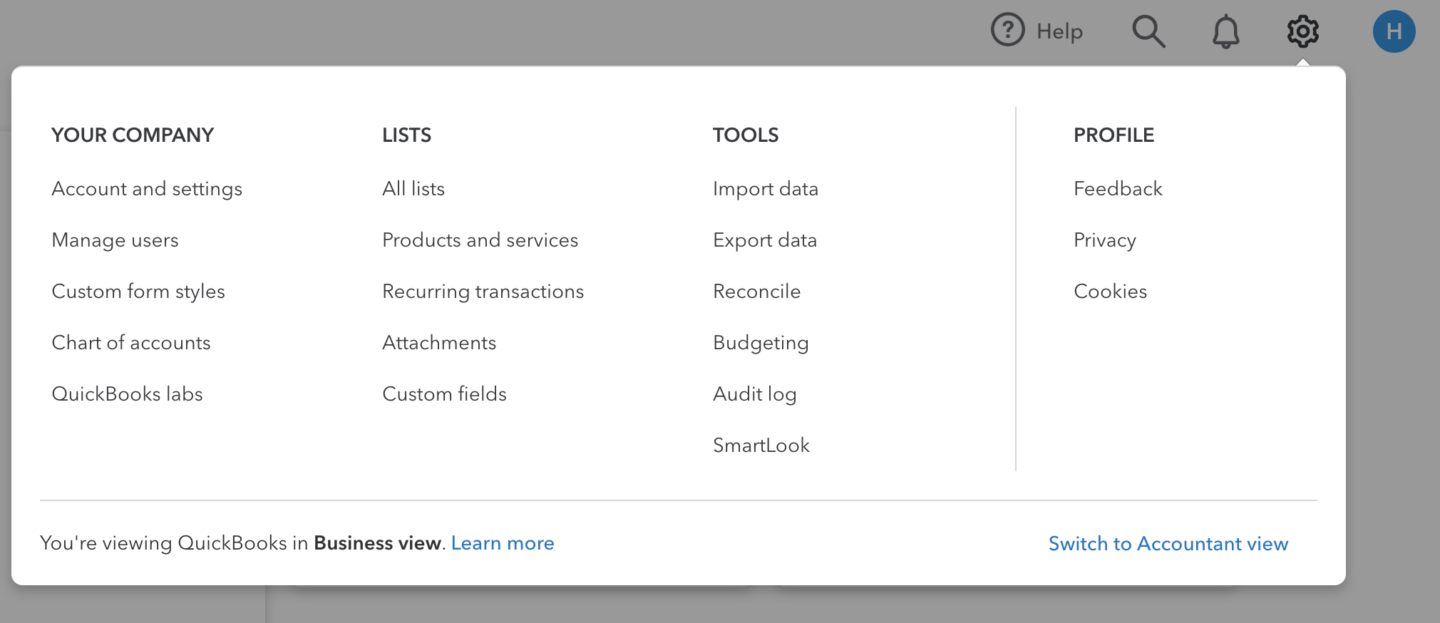The image size is (1440, 623).
Task: View the Audit log
Action: pos(755,393)
